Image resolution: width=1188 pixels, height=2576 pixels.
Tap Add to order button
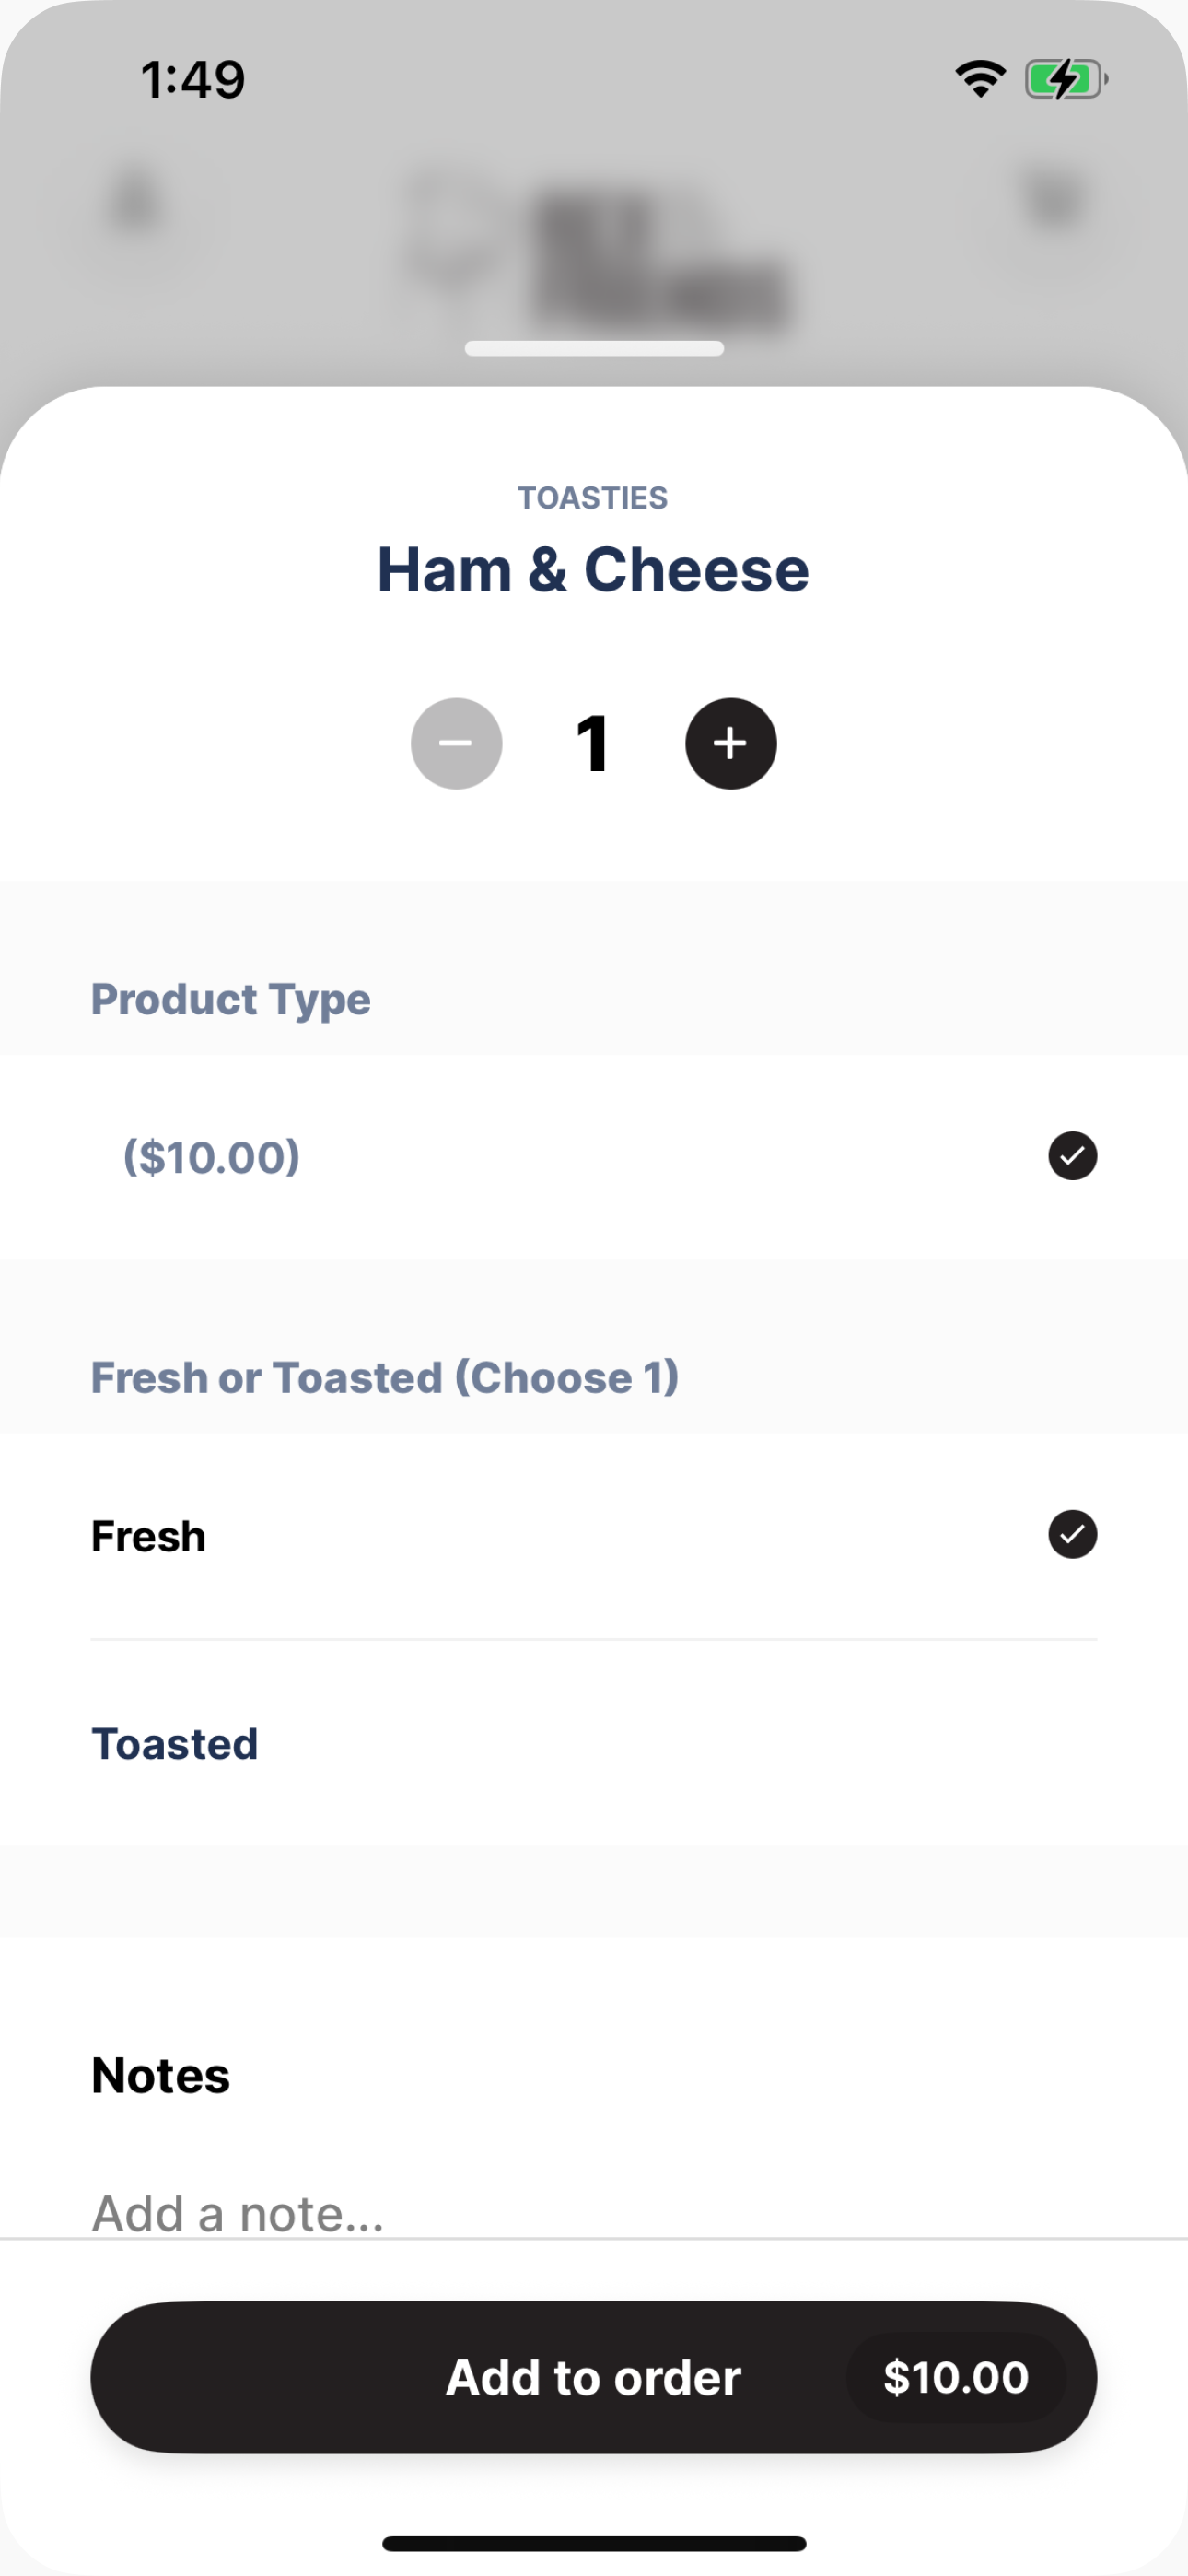594,2377
